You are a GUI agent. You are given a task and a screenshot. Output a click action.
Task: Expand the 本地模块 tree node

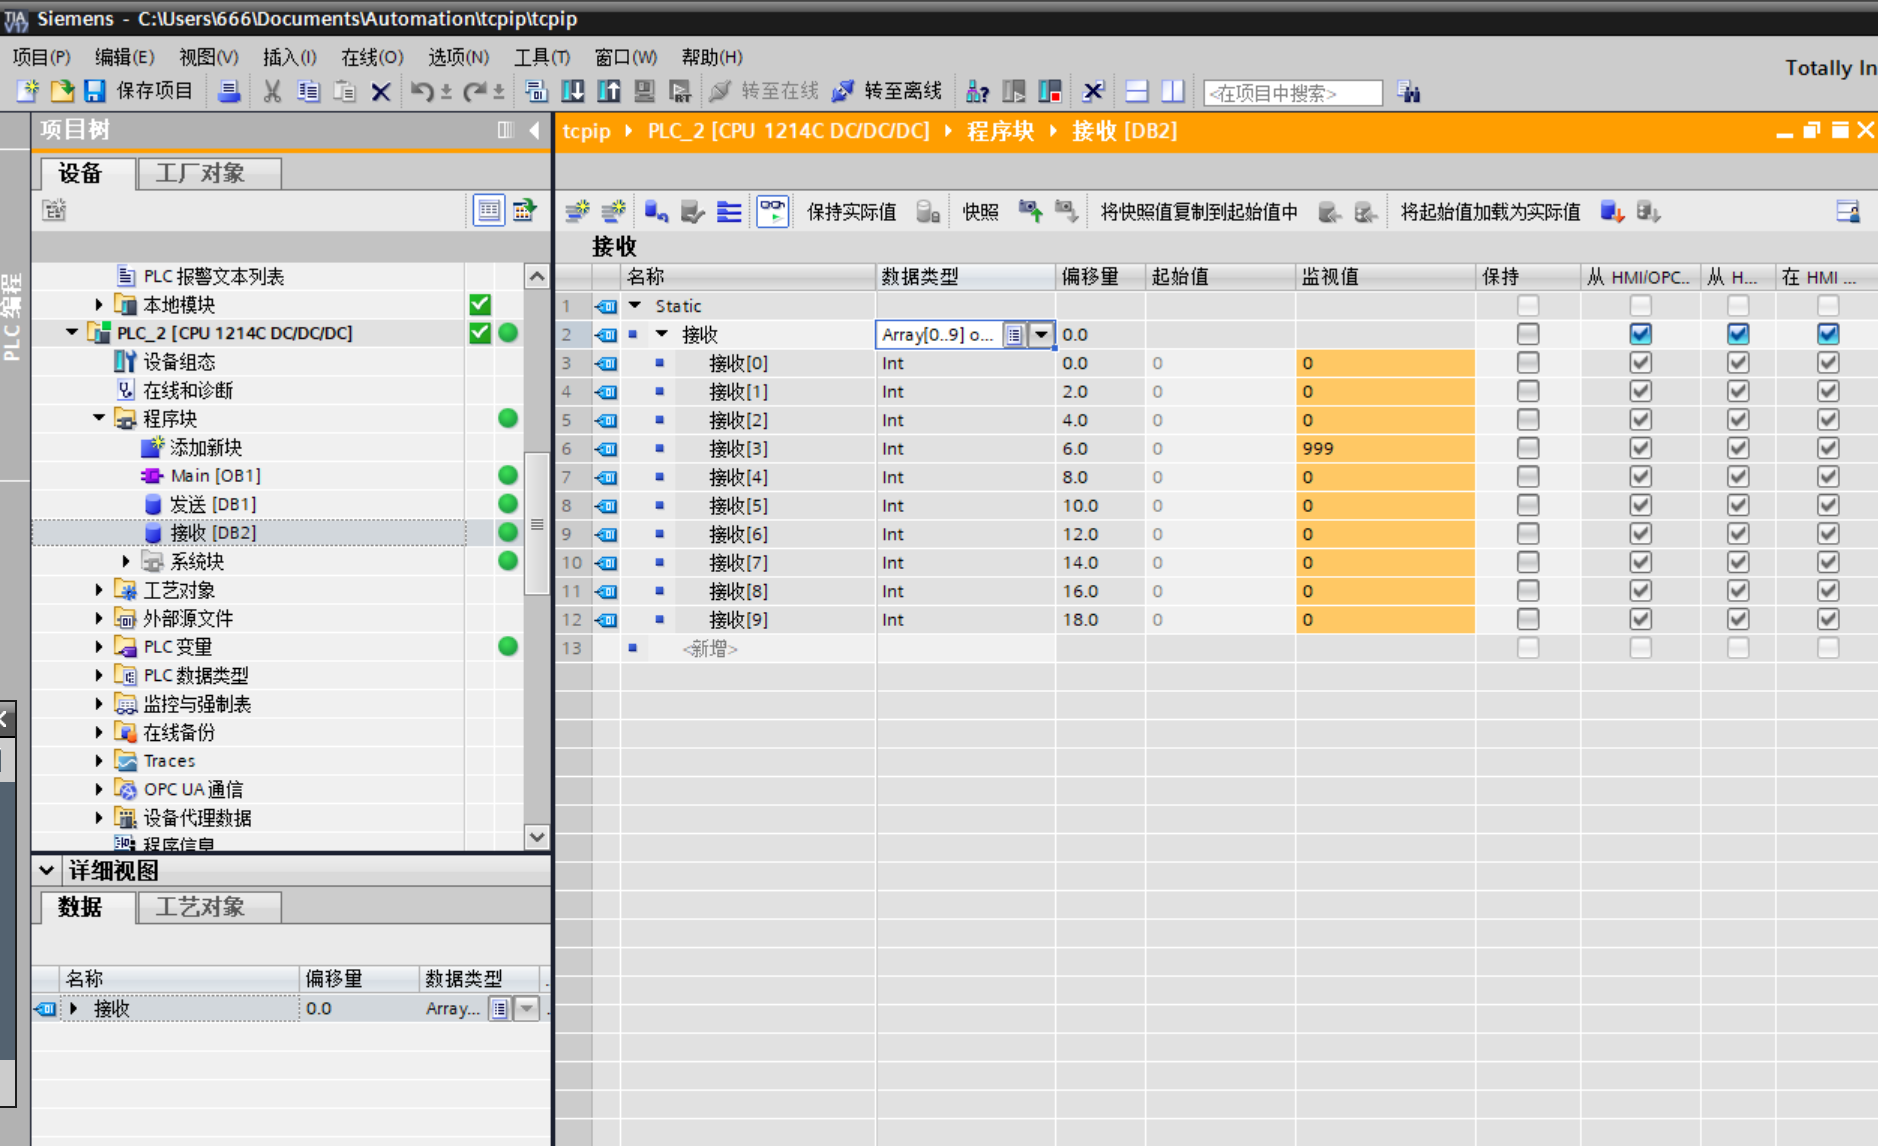pos(99,304)
